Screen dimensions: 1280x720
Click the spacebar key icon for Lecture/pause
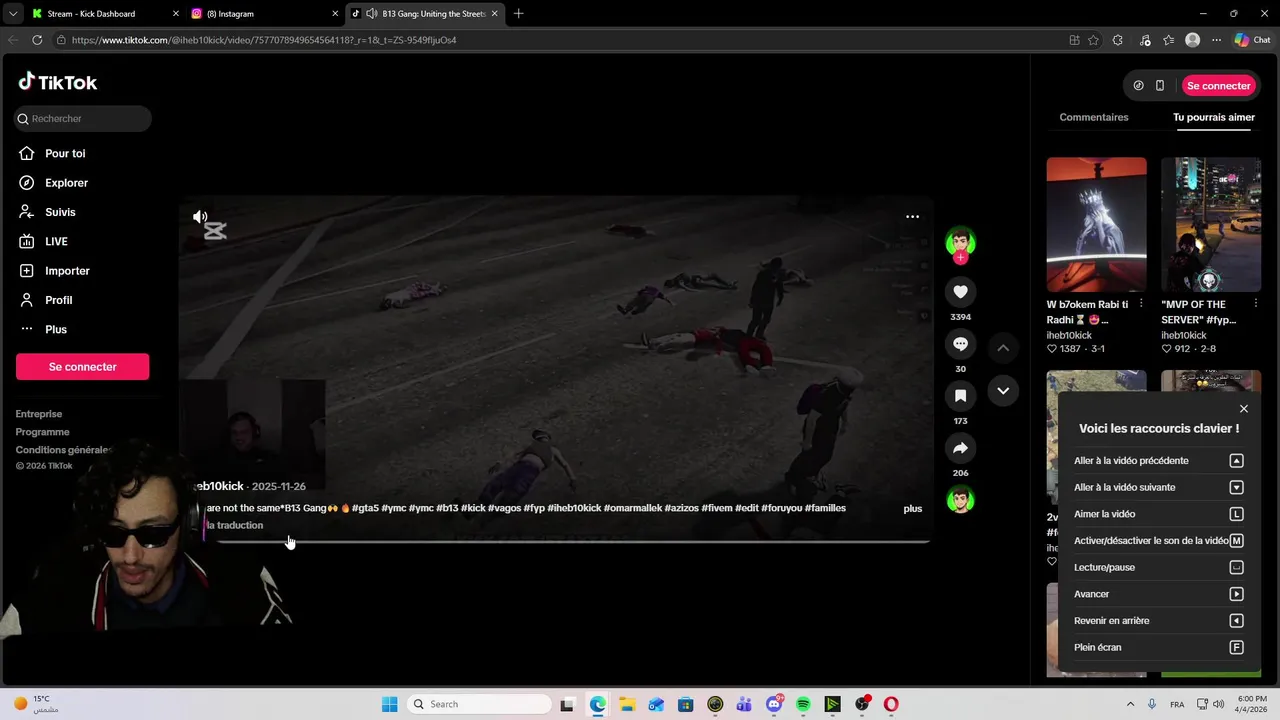click(x=1236, y=568)
